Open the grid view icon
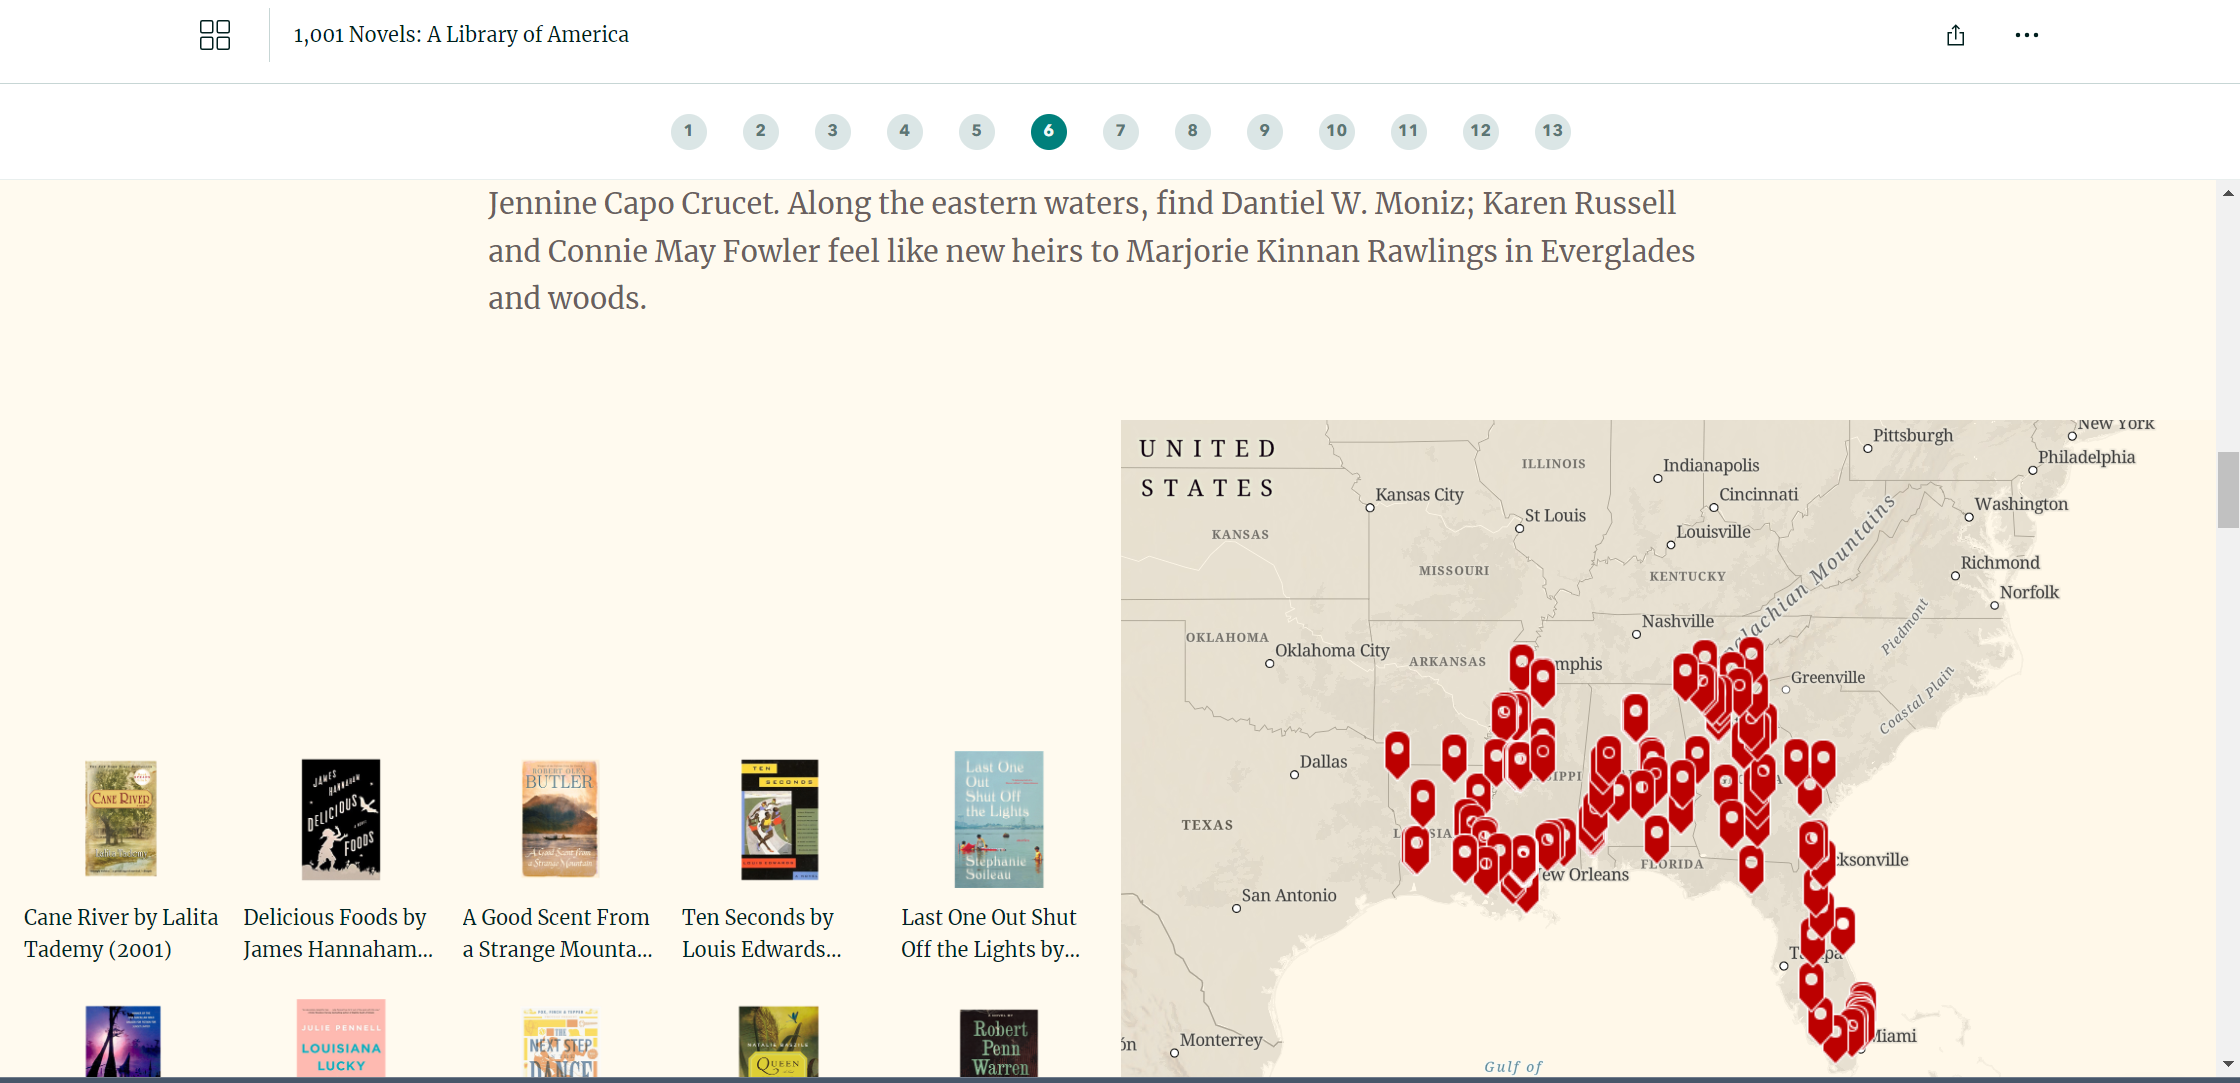The height and width of the screenshot is (1083, 2240). [214, 35]
